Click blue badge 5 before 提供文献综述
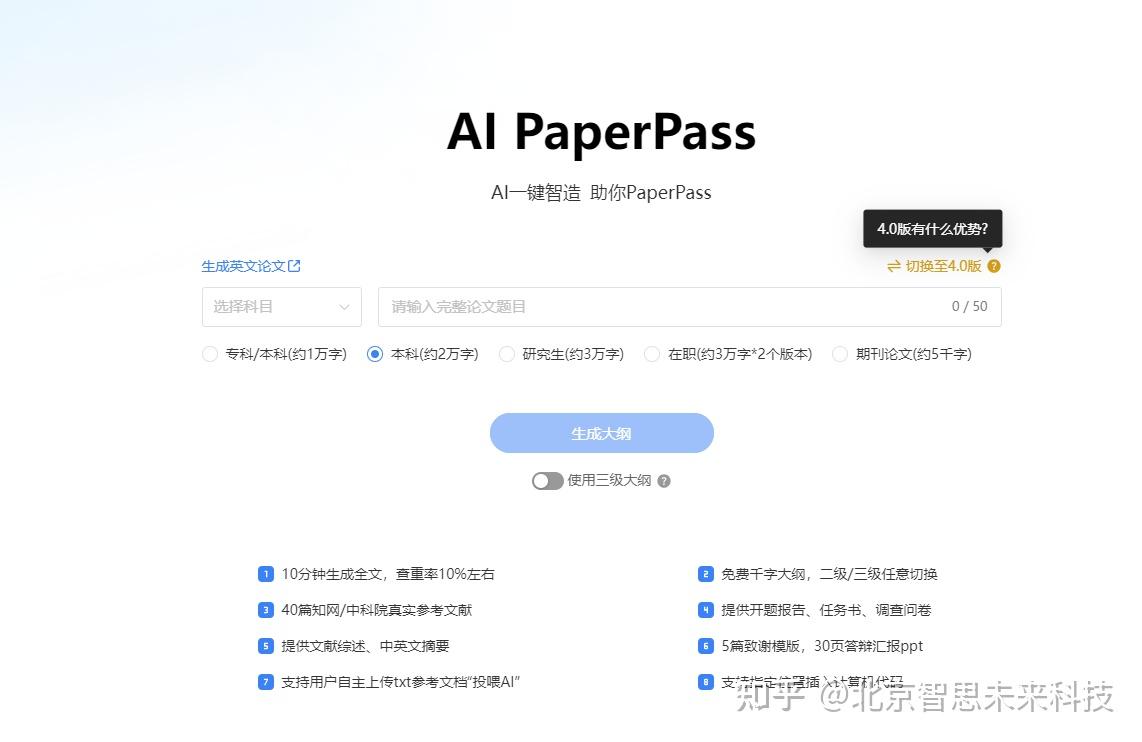Screen dimensions: 1142x742 tap(266, 645)
